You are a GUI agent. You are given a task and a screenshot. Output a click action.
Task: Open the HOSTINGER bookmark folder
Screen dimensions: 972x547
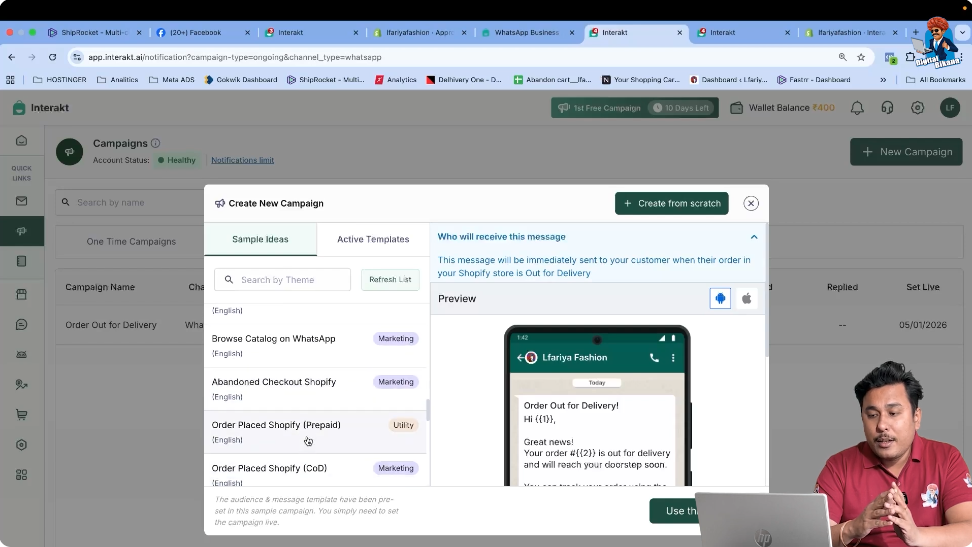tap(60, 79)
